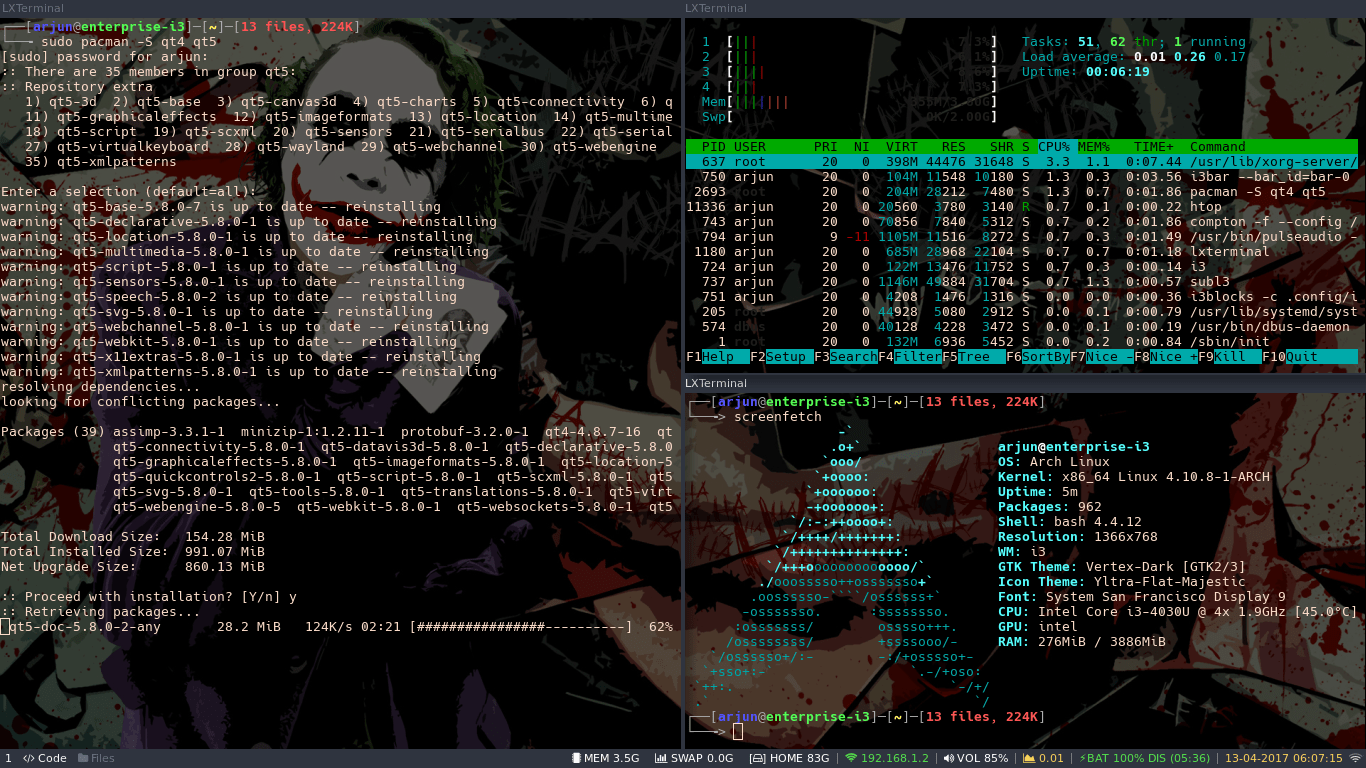
Task: Sort htop by the MEM% column header
Action: (x=1094, y=147)
